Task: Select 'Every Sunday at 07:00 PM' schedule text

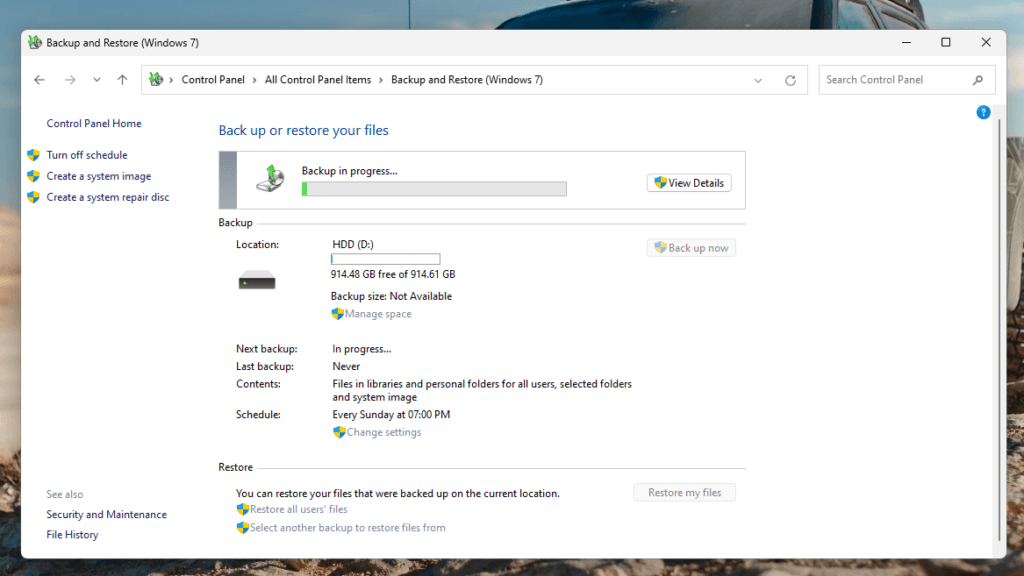Action: [x=391, y=414]
